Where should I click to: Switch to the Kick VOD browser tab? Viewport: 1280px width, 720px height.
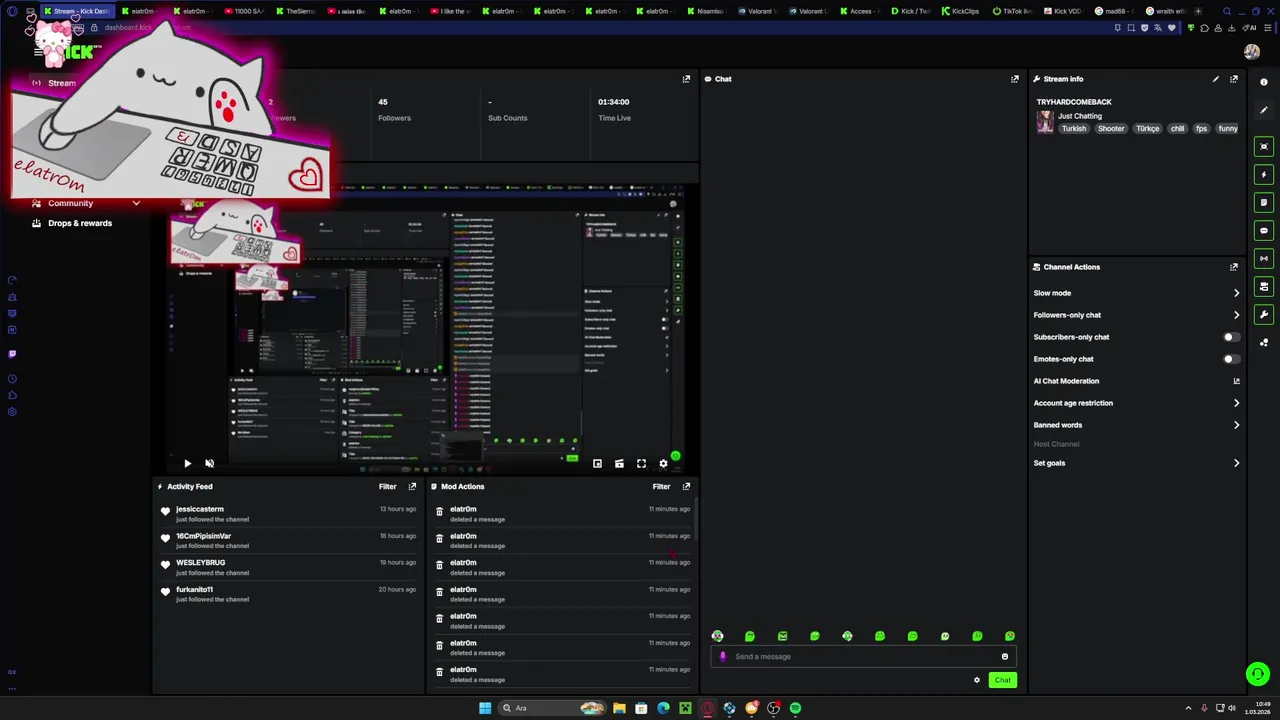(x=1062, y=11)
